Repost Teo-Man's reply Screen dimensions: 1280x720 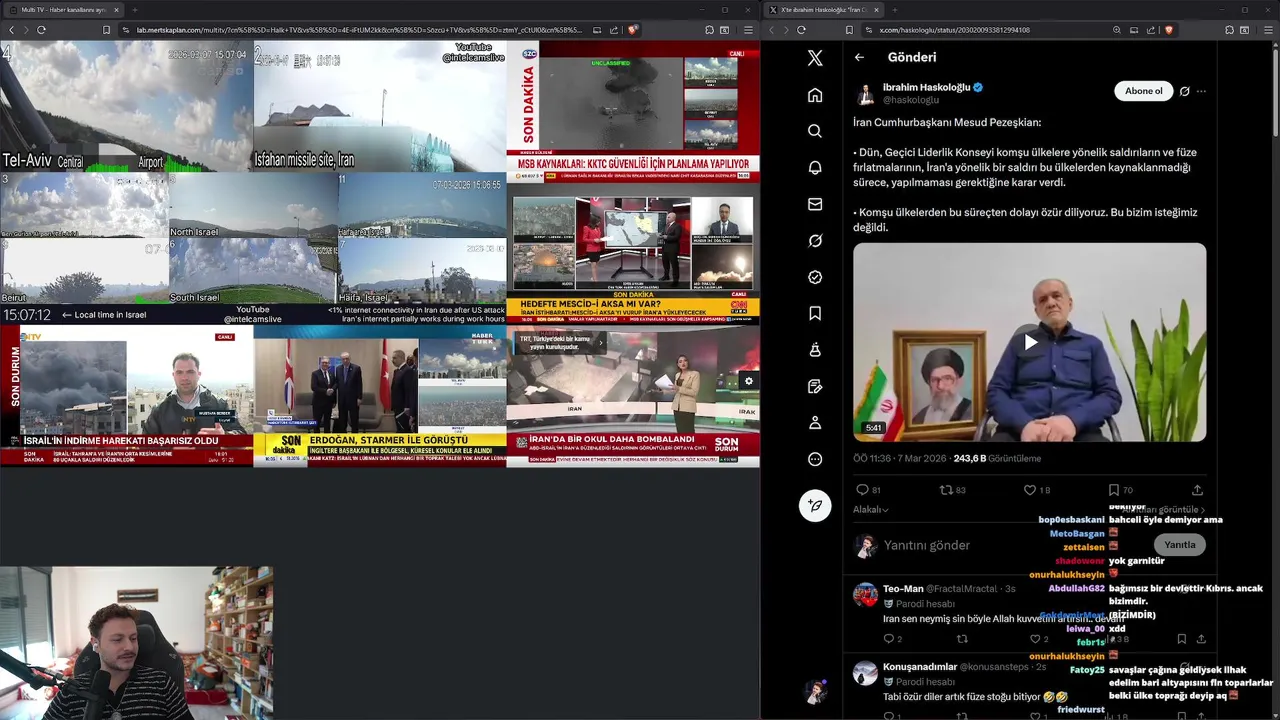click(962, 638)
